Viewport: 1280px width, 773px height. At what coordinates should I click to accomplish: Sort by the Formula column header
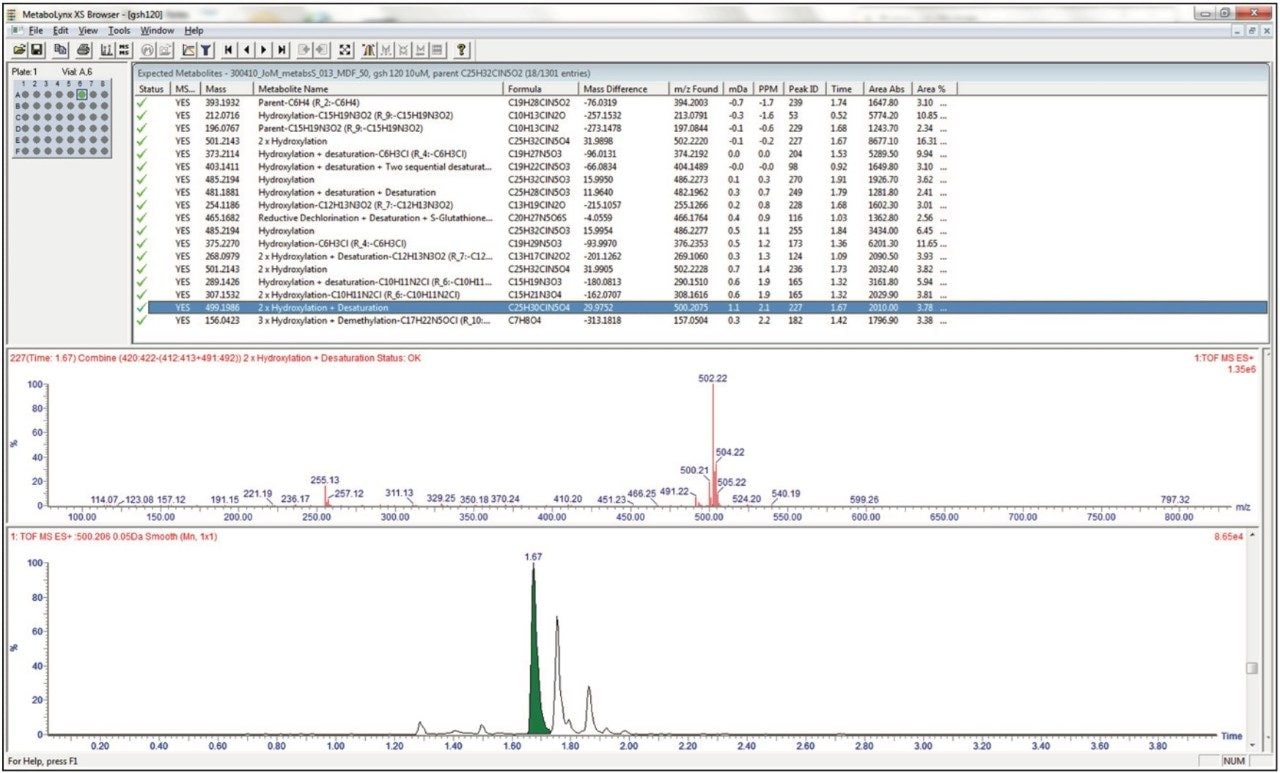[x=542, y=89]
